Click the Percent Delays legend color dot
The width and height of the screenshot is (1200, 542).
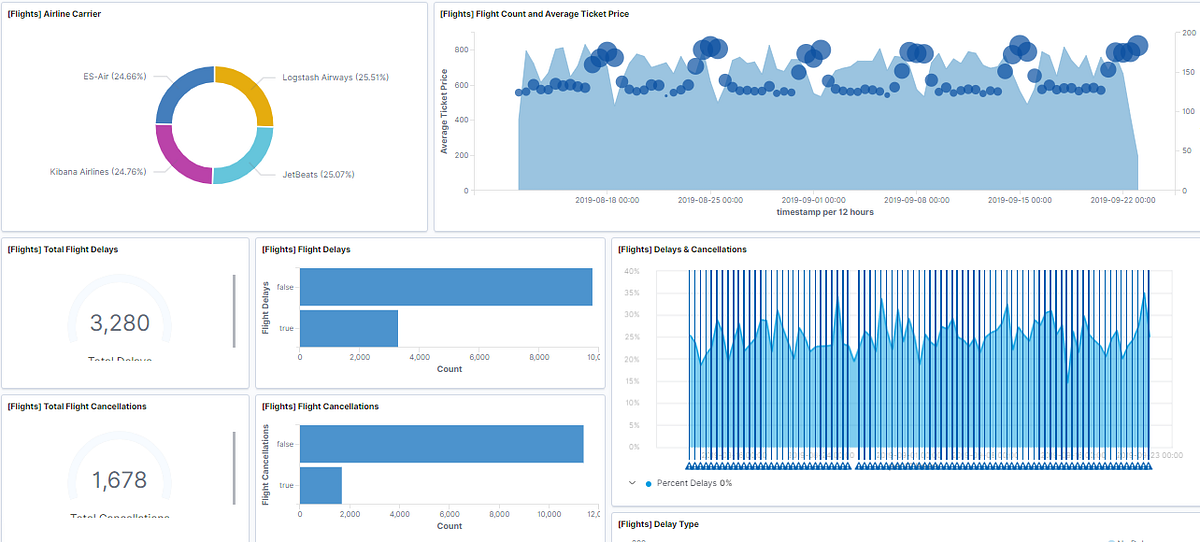pos(649,483)
